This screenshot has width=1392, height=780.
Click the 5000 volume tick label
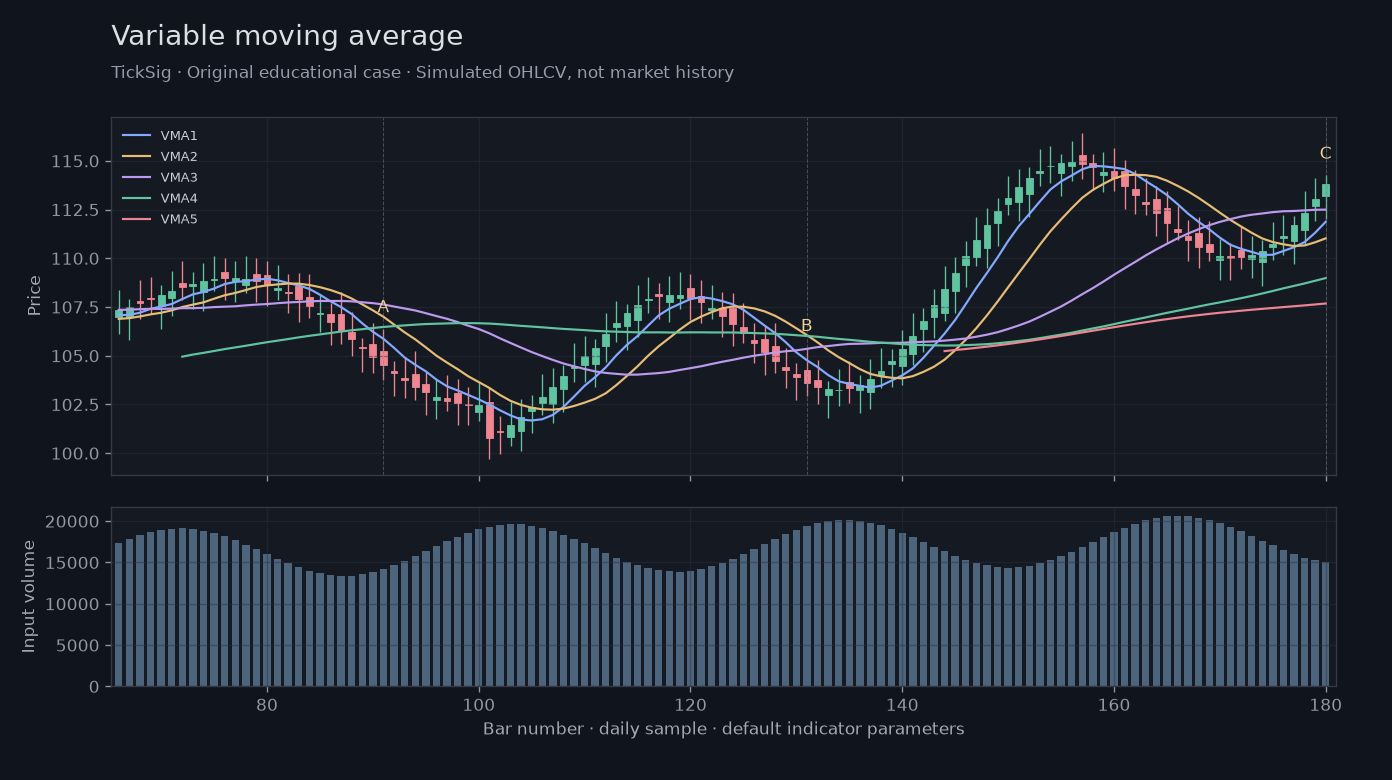79,646
